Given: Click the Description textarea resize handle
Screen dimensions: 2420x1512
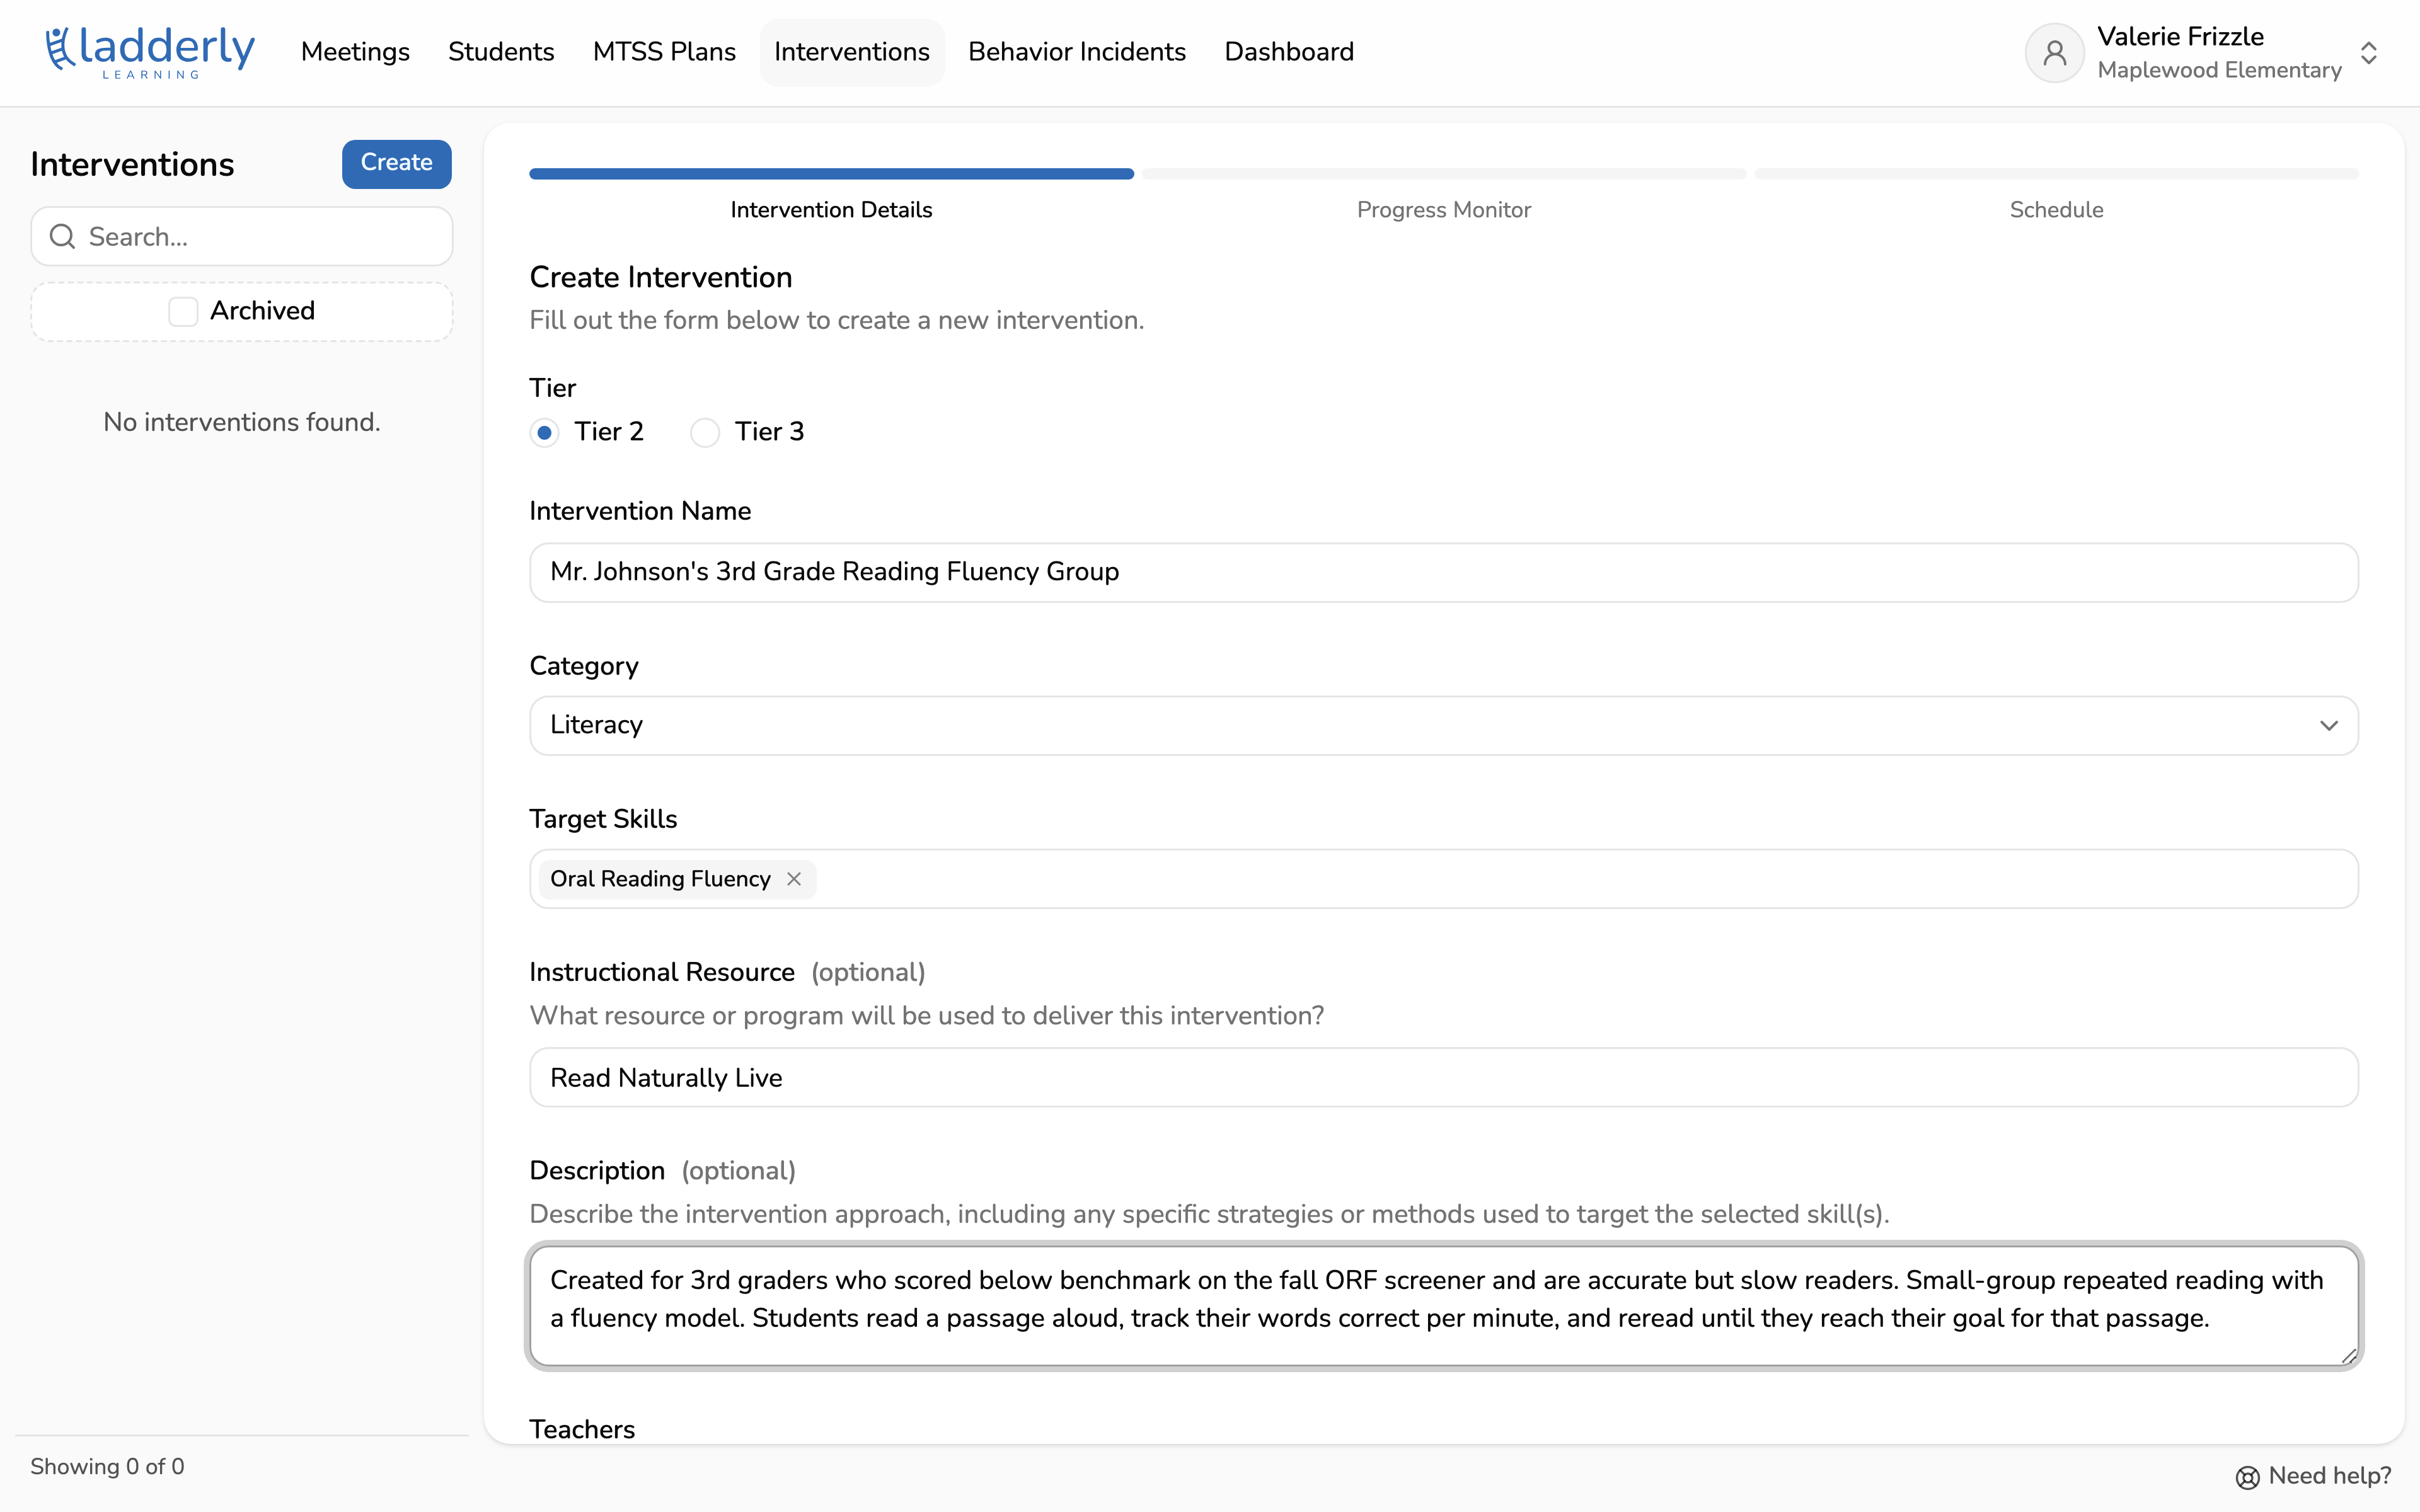Looking at the screenshot, I should [x=2349, y=1355].
